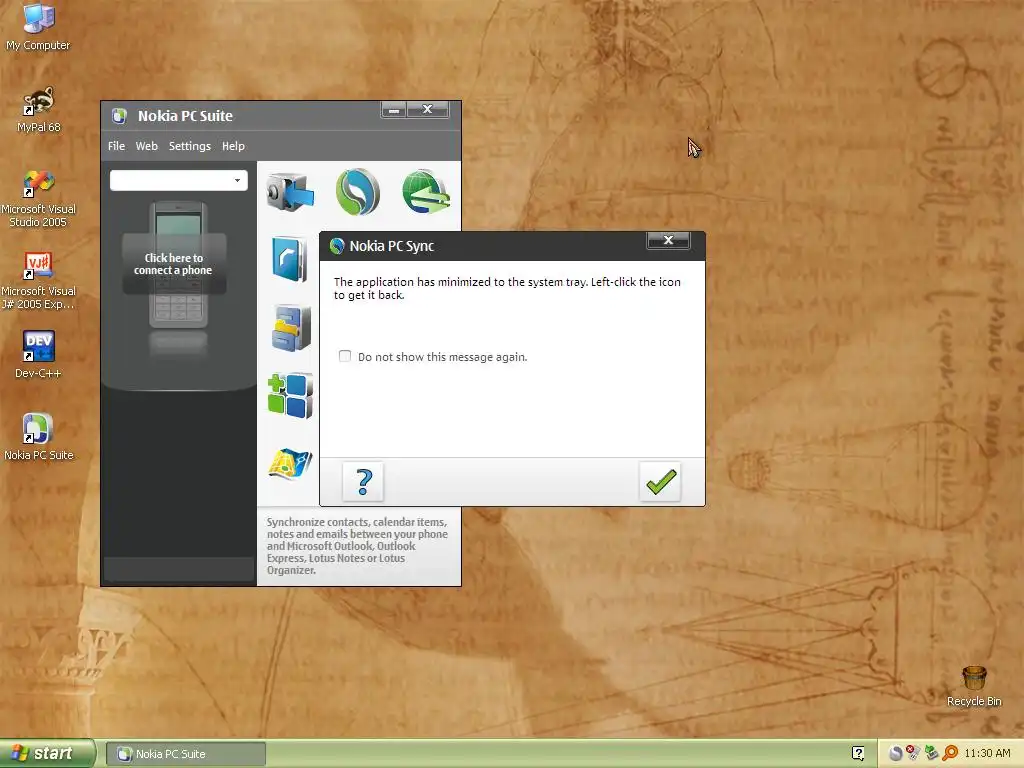This screenshot has width=1024, height=768.
Task: Click the help balloon icon in taskbar
Action: (x=858, y=754)
